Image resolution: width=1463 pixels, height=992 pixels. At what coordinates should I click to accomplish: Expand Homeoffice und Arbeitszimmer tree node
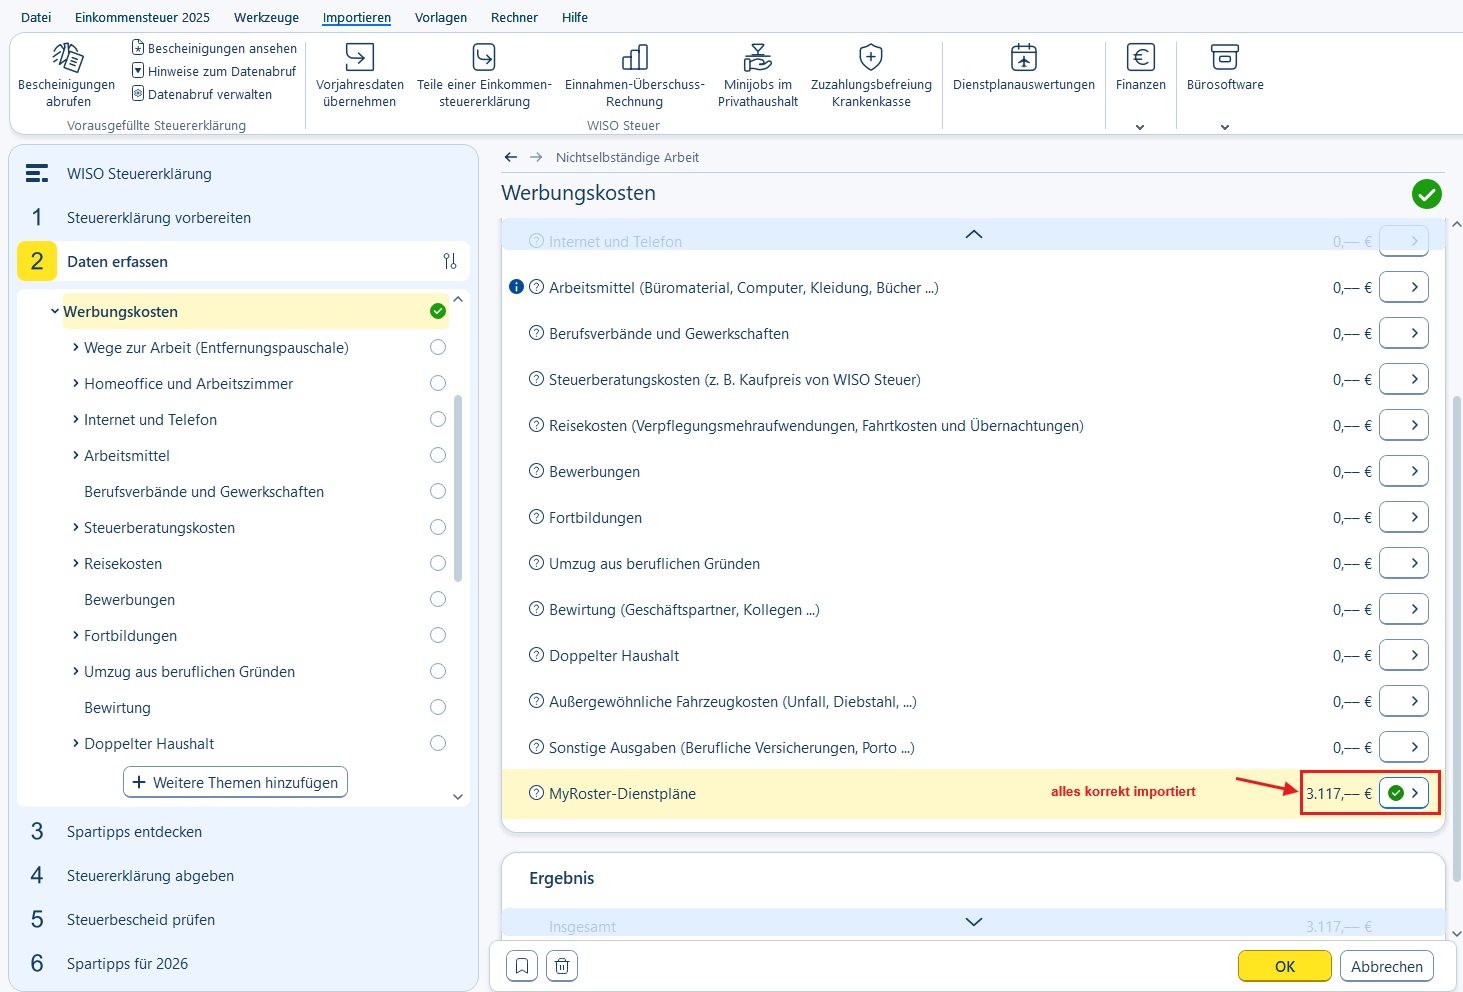[76, 383]
